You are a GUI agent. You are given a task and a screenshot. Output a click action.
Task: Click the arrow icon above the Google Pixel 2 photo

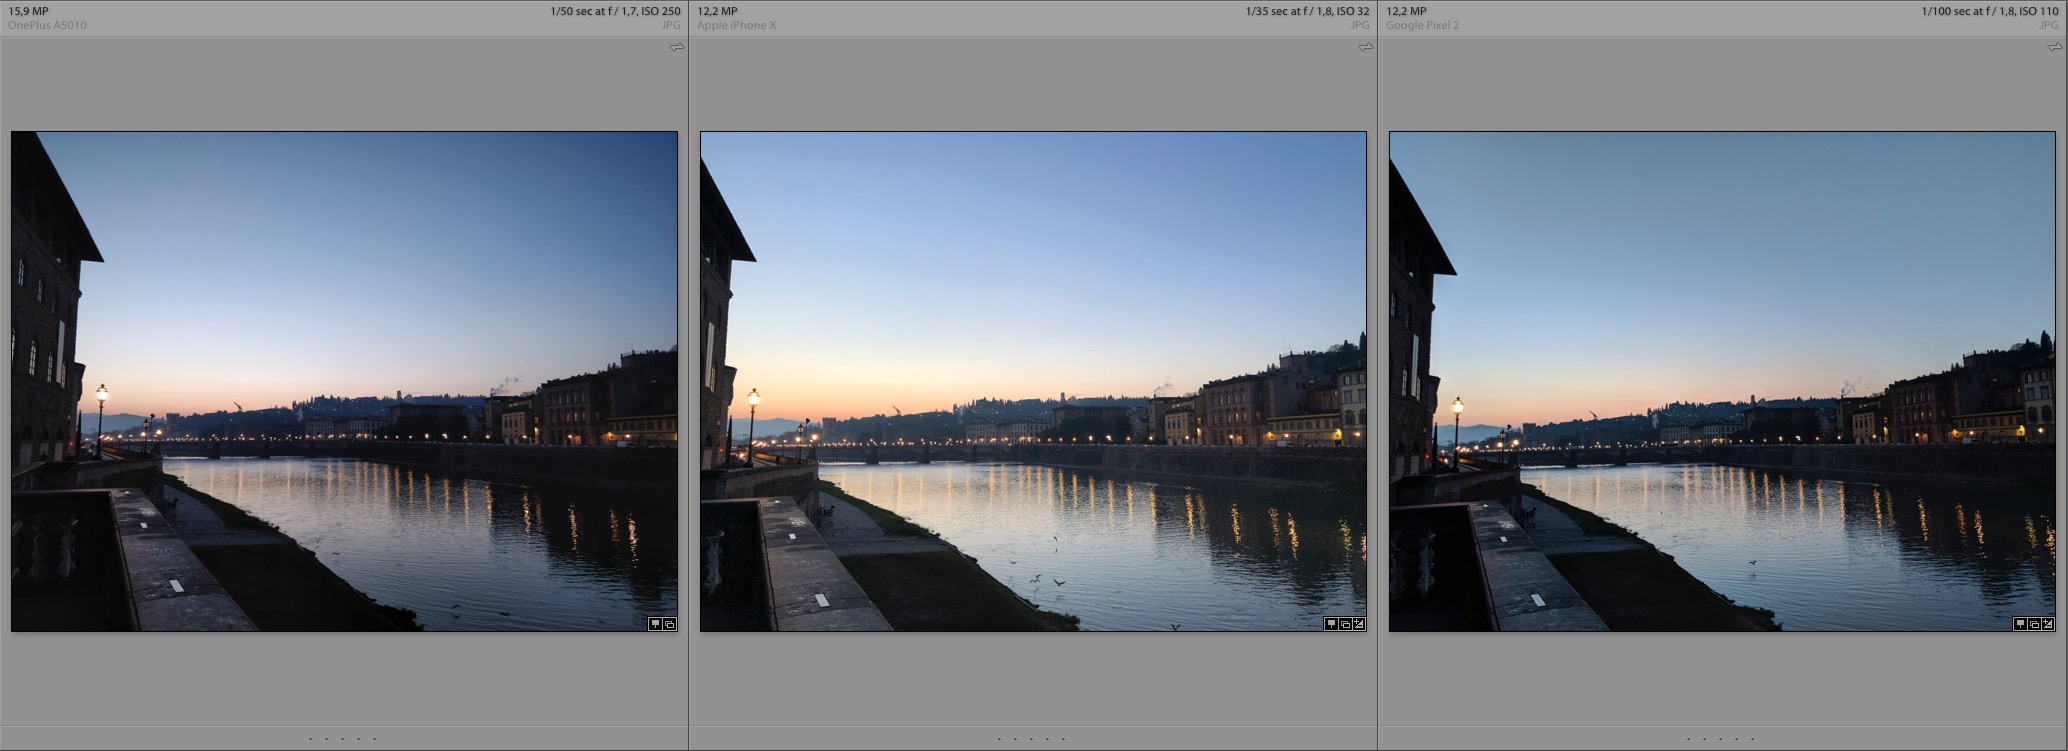2055,47
